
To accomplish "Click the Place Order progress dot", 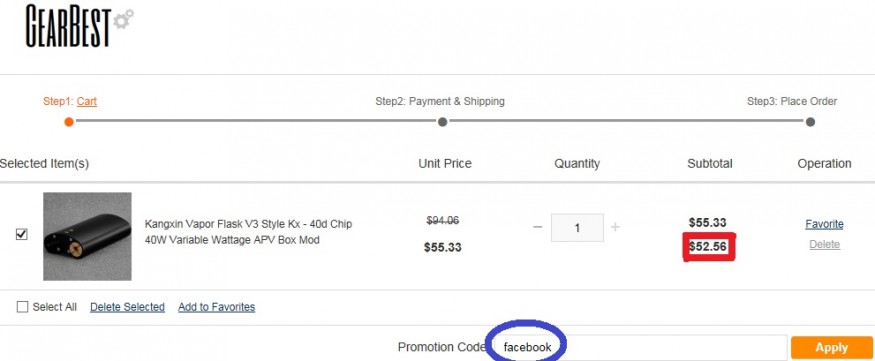I will tap(810, 122).
